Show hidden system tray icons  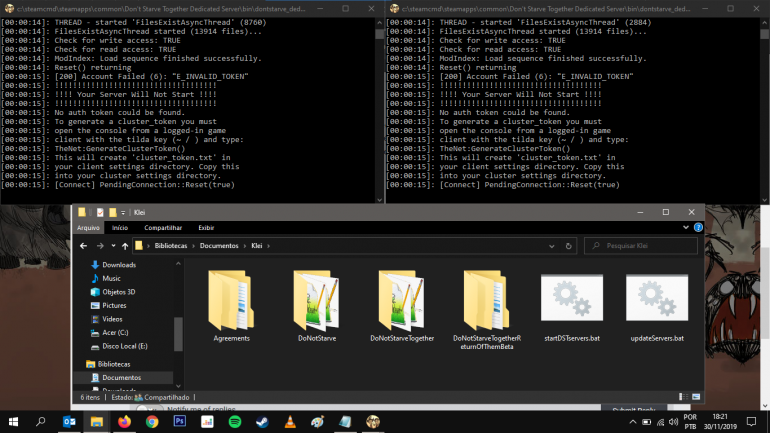click(x=632, y=422)
